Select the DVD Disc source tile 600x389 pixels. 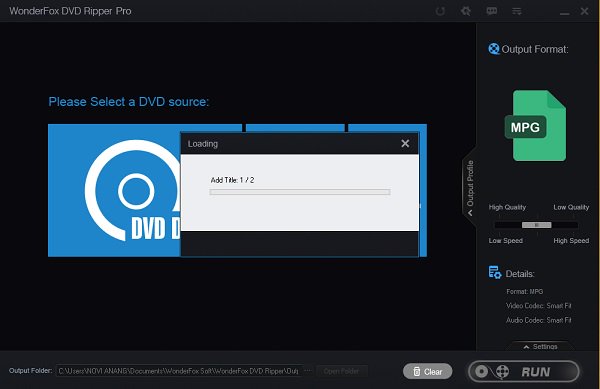click(x=114, y=190)
